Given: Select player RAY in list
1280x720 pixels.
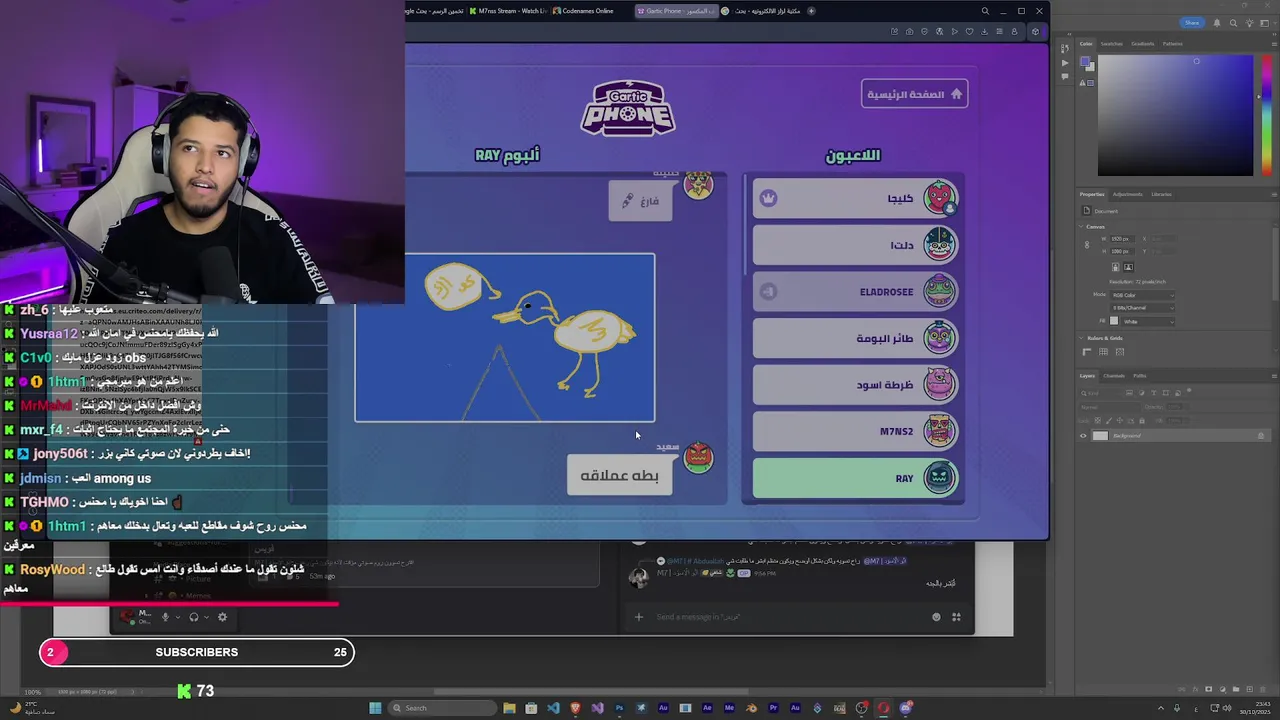Looking at the screenshot, I should click(856, 478).
